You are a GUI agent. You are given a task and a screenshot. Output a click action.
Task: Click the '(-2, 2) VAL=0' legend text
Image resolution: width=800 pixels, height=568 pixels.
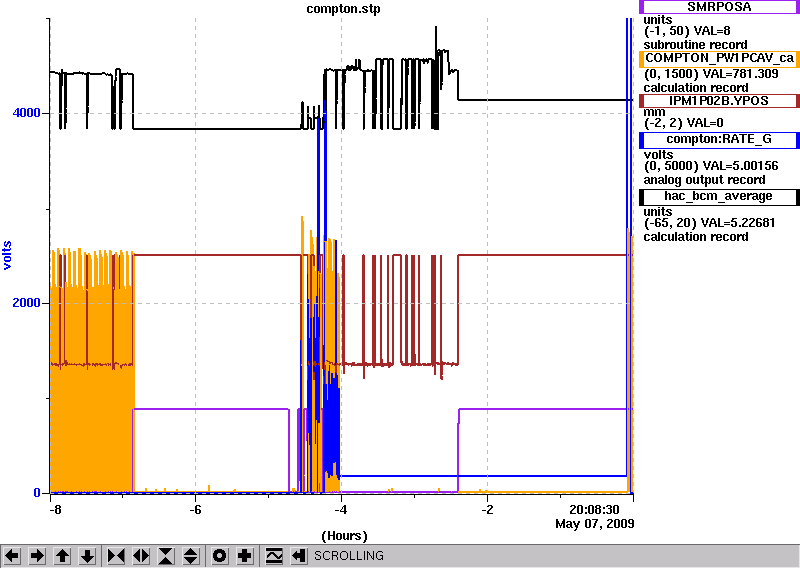pyautogui.click(x=683, y=123)
